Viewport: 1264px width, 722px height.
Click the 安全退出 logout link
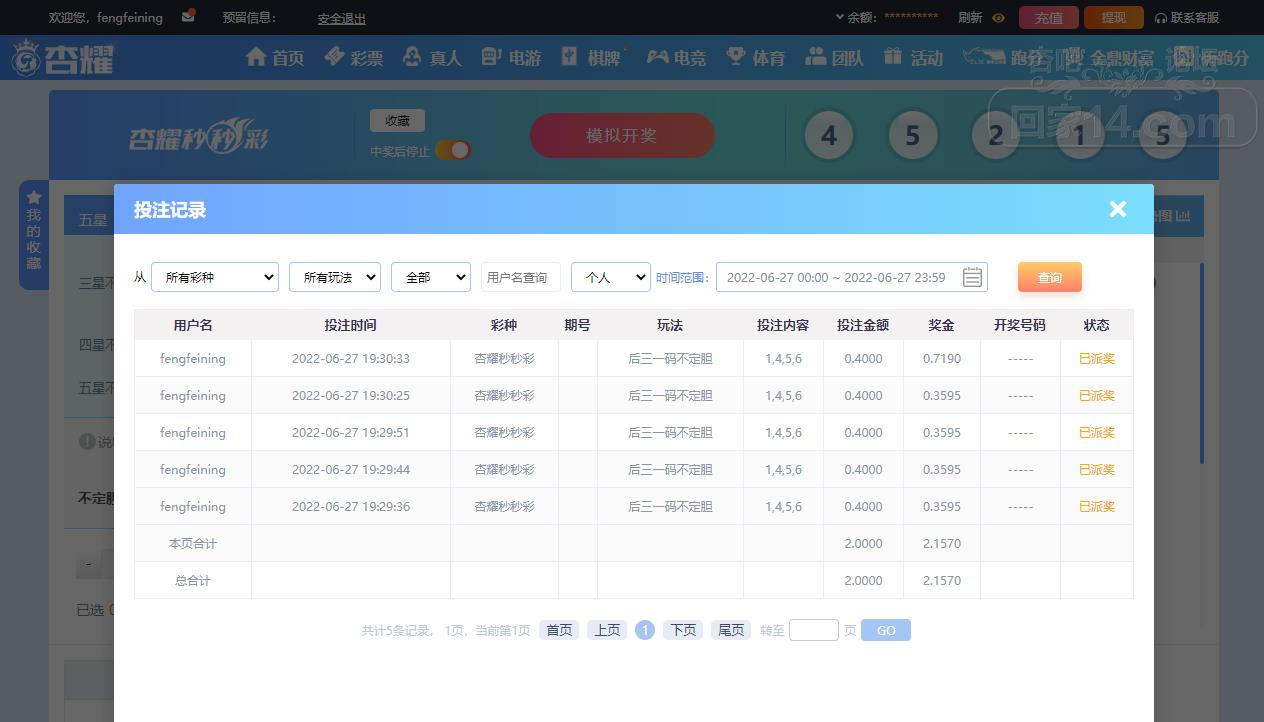[341, 18]
